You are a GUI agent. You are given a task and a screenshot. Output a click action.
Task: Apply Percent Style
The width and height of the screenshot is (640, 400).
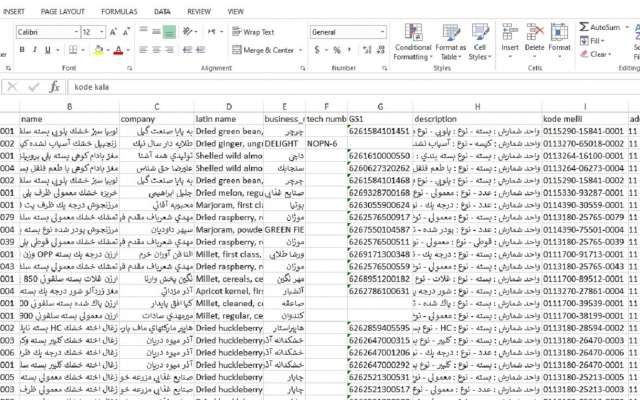[337, 50]
